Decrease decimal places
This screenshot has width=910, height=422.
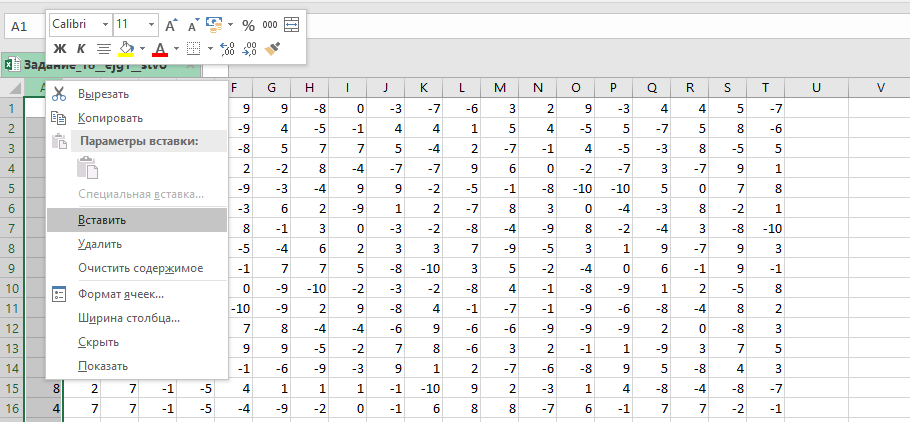tap(249, 48)
